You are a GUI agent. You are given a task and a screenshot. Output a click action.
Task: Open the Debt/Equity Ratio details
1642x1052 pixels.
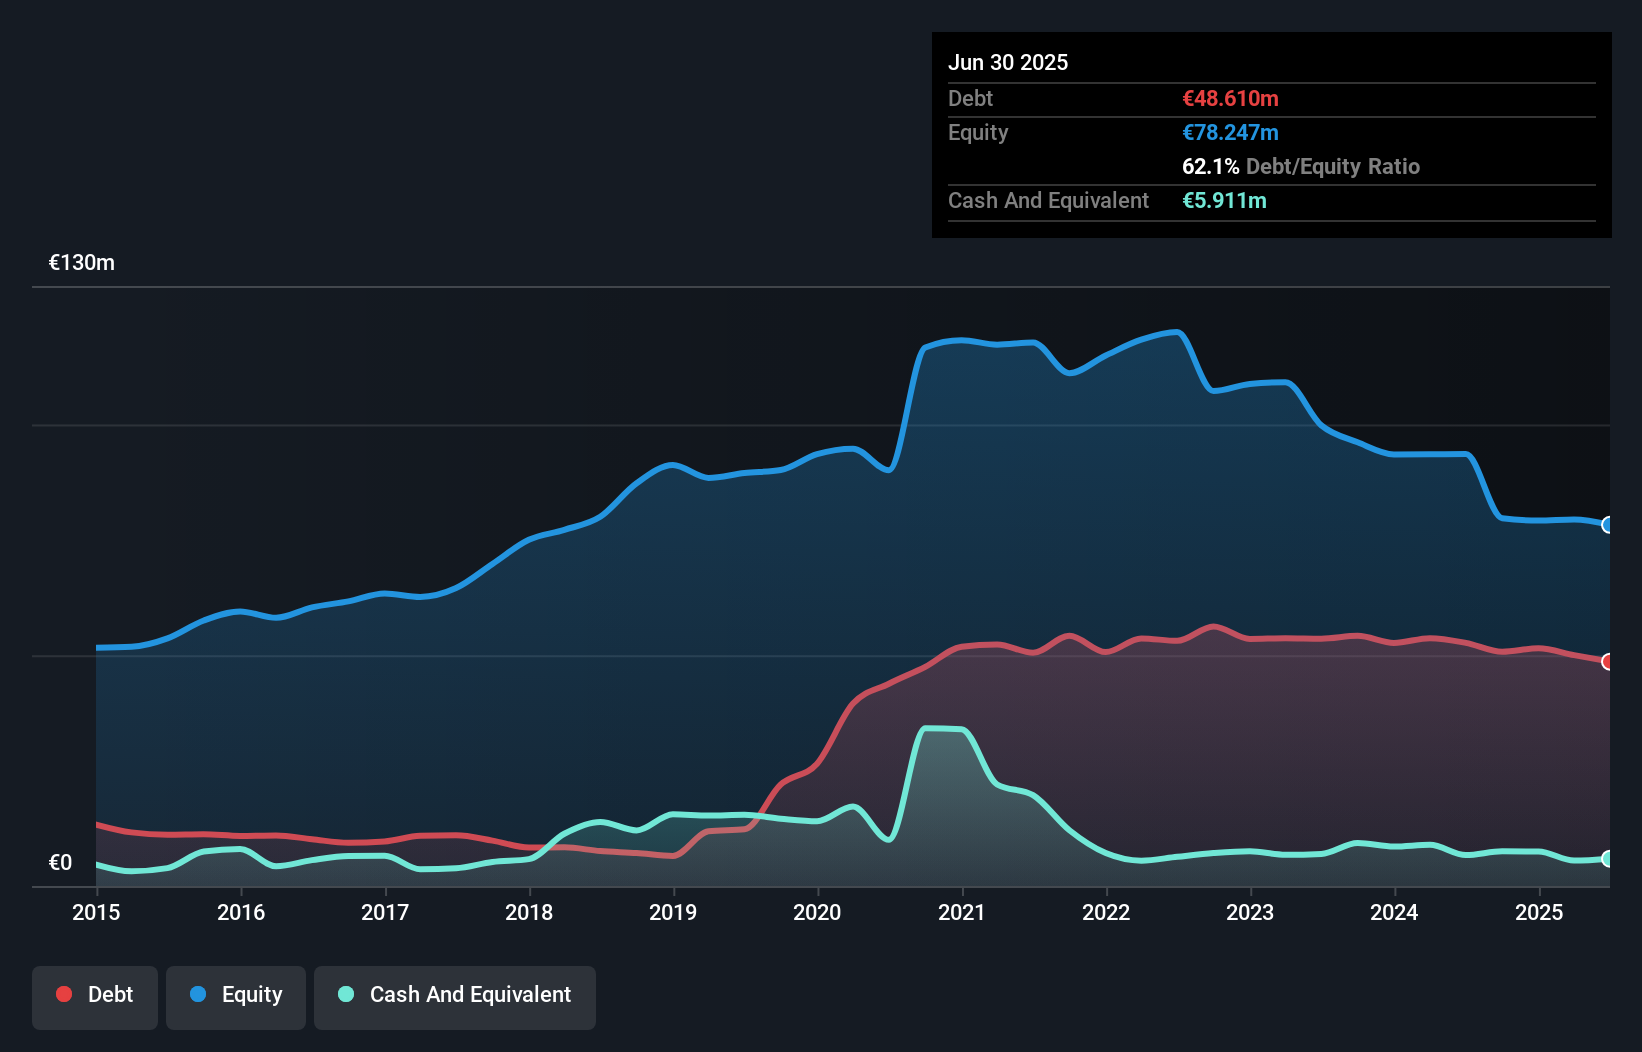coord(1301,166)
